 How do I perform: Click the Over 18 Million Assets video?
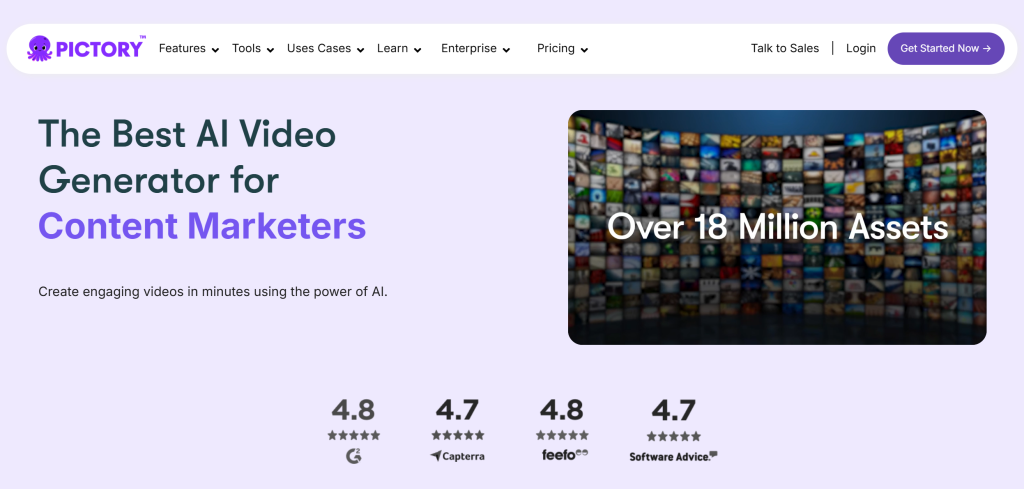pos(777,227)
